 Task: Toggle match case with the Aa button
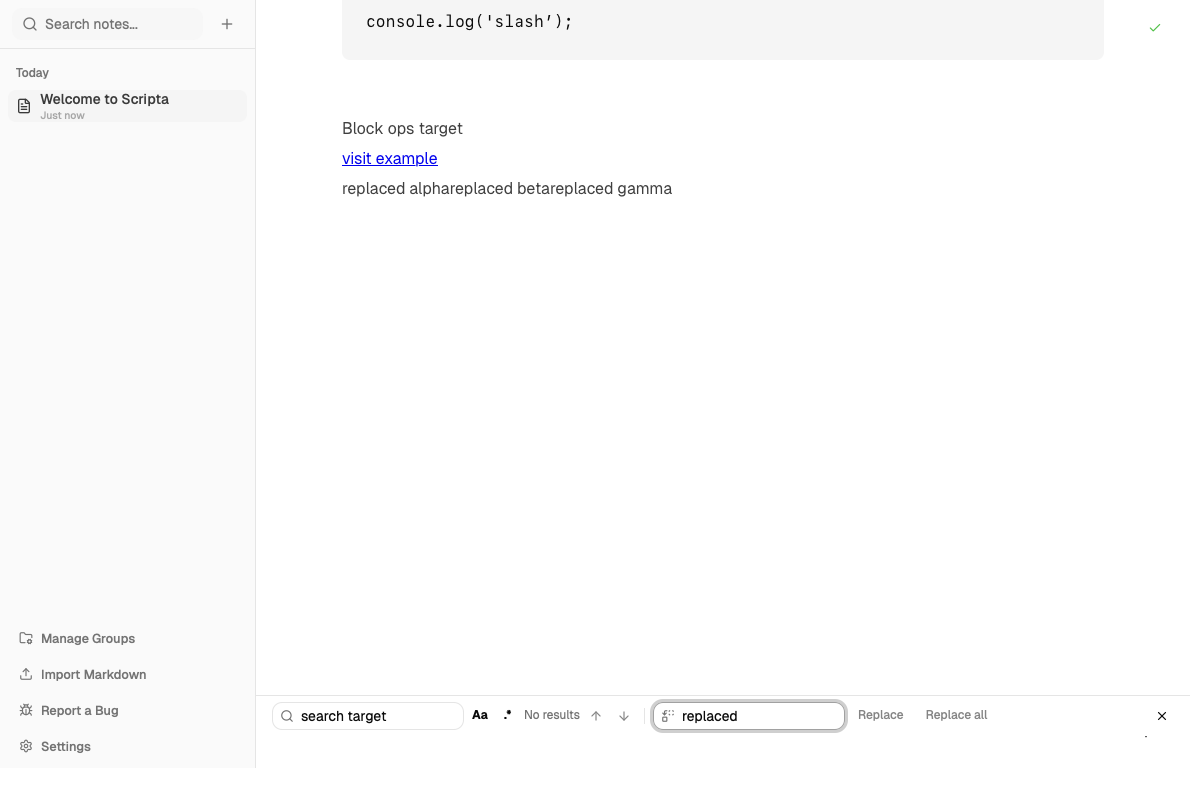point(479,714)
